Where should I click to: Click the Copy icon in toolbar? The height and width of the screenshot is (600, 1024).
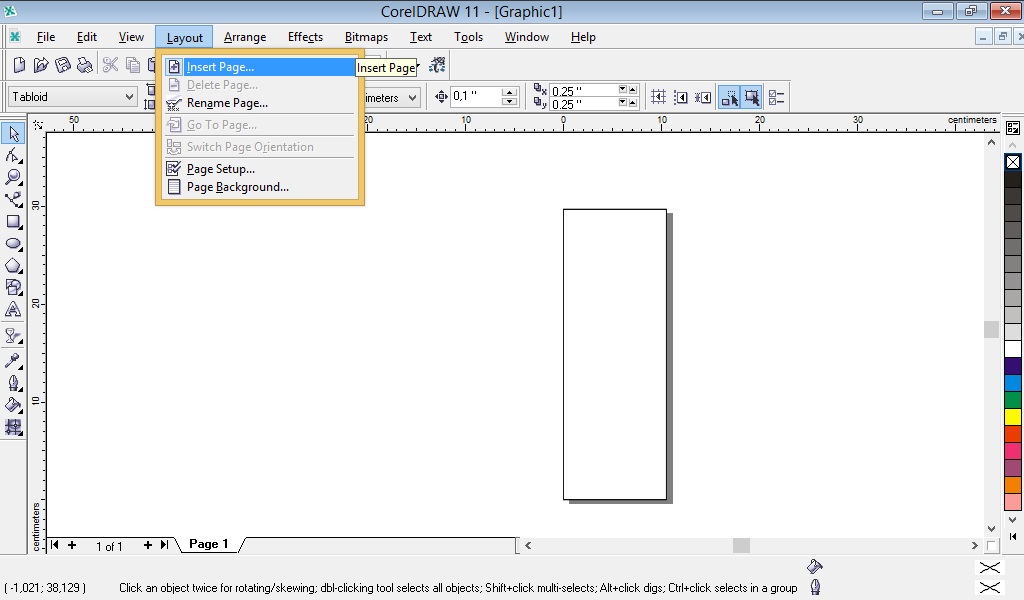(133, 65)
